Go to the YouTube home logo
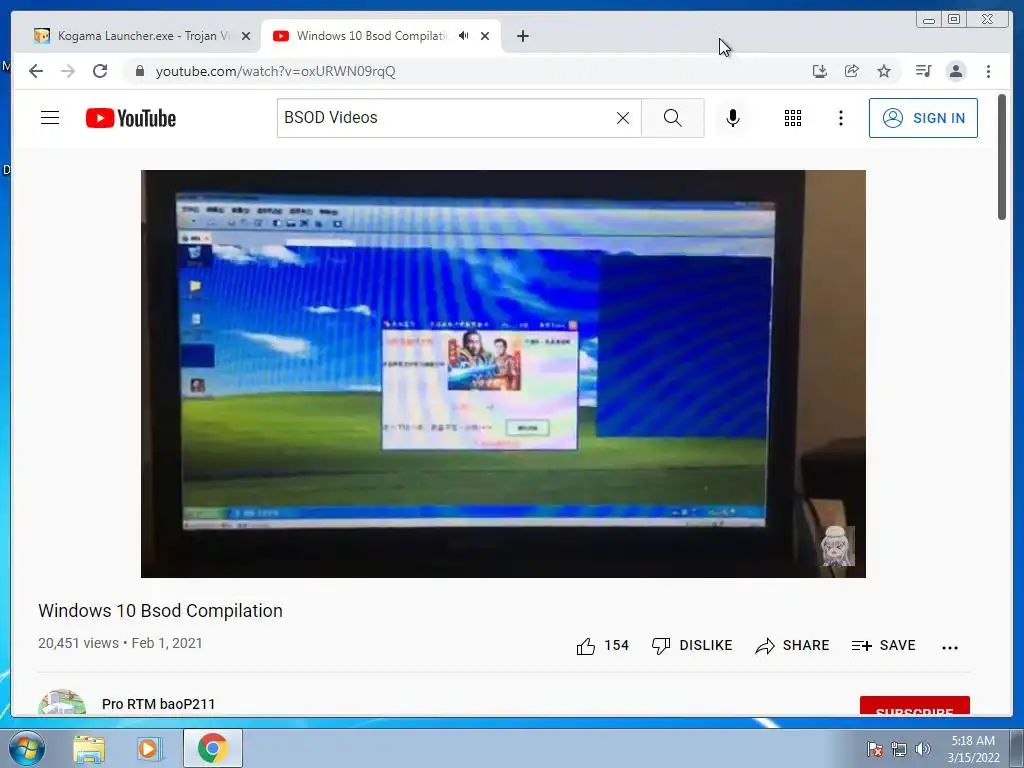Screen dimensions: 1024x768 coord(131,118)
